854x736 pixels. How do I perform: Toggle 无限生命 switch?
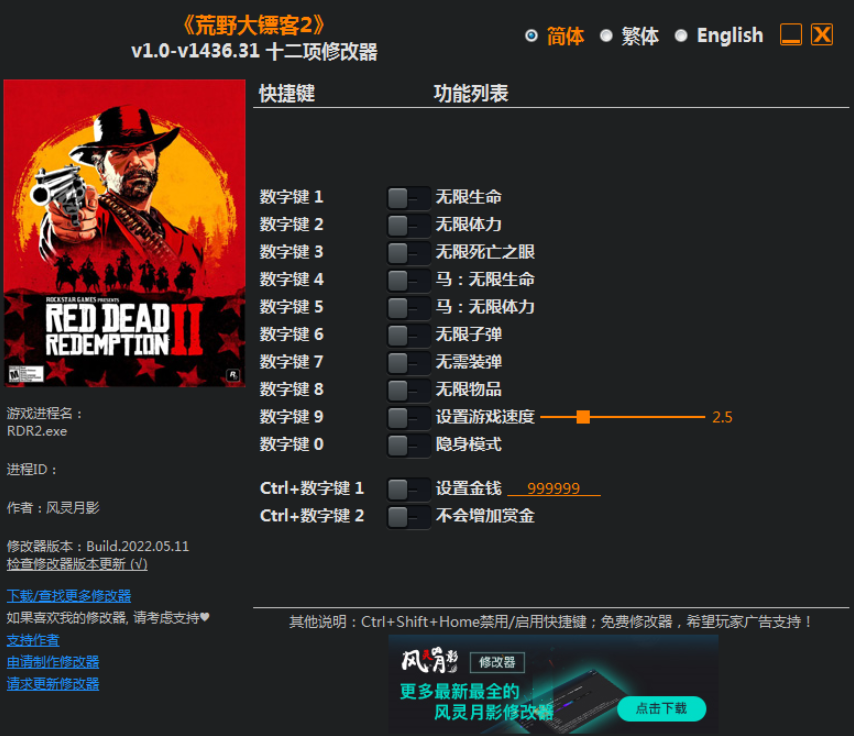pos(408,198)
